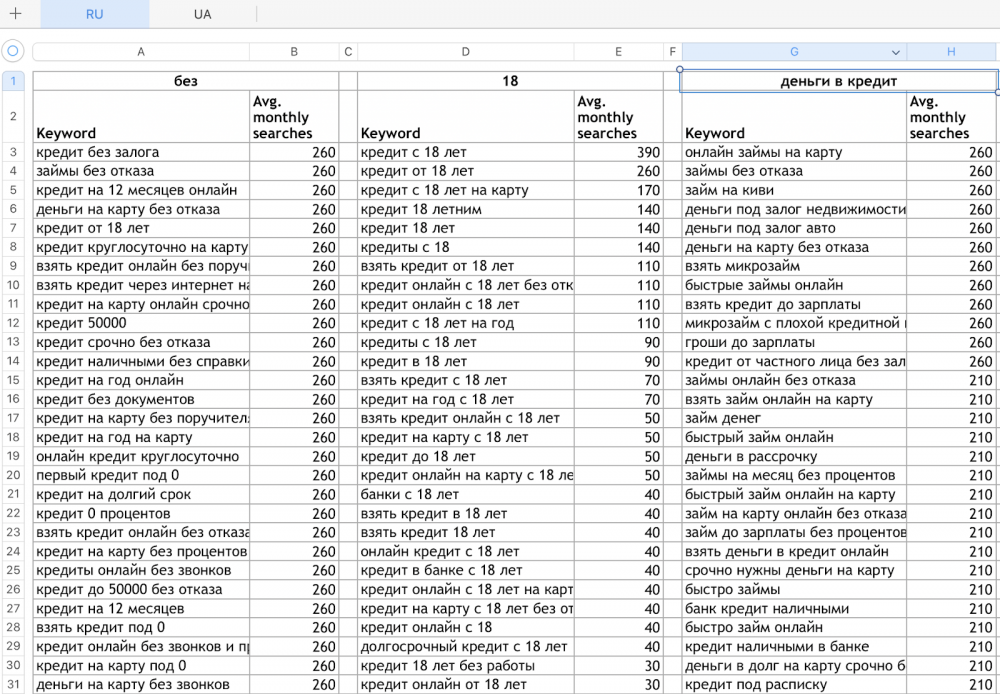
Task: Add a new sheet with plus icon
Action: coord(16,14)
